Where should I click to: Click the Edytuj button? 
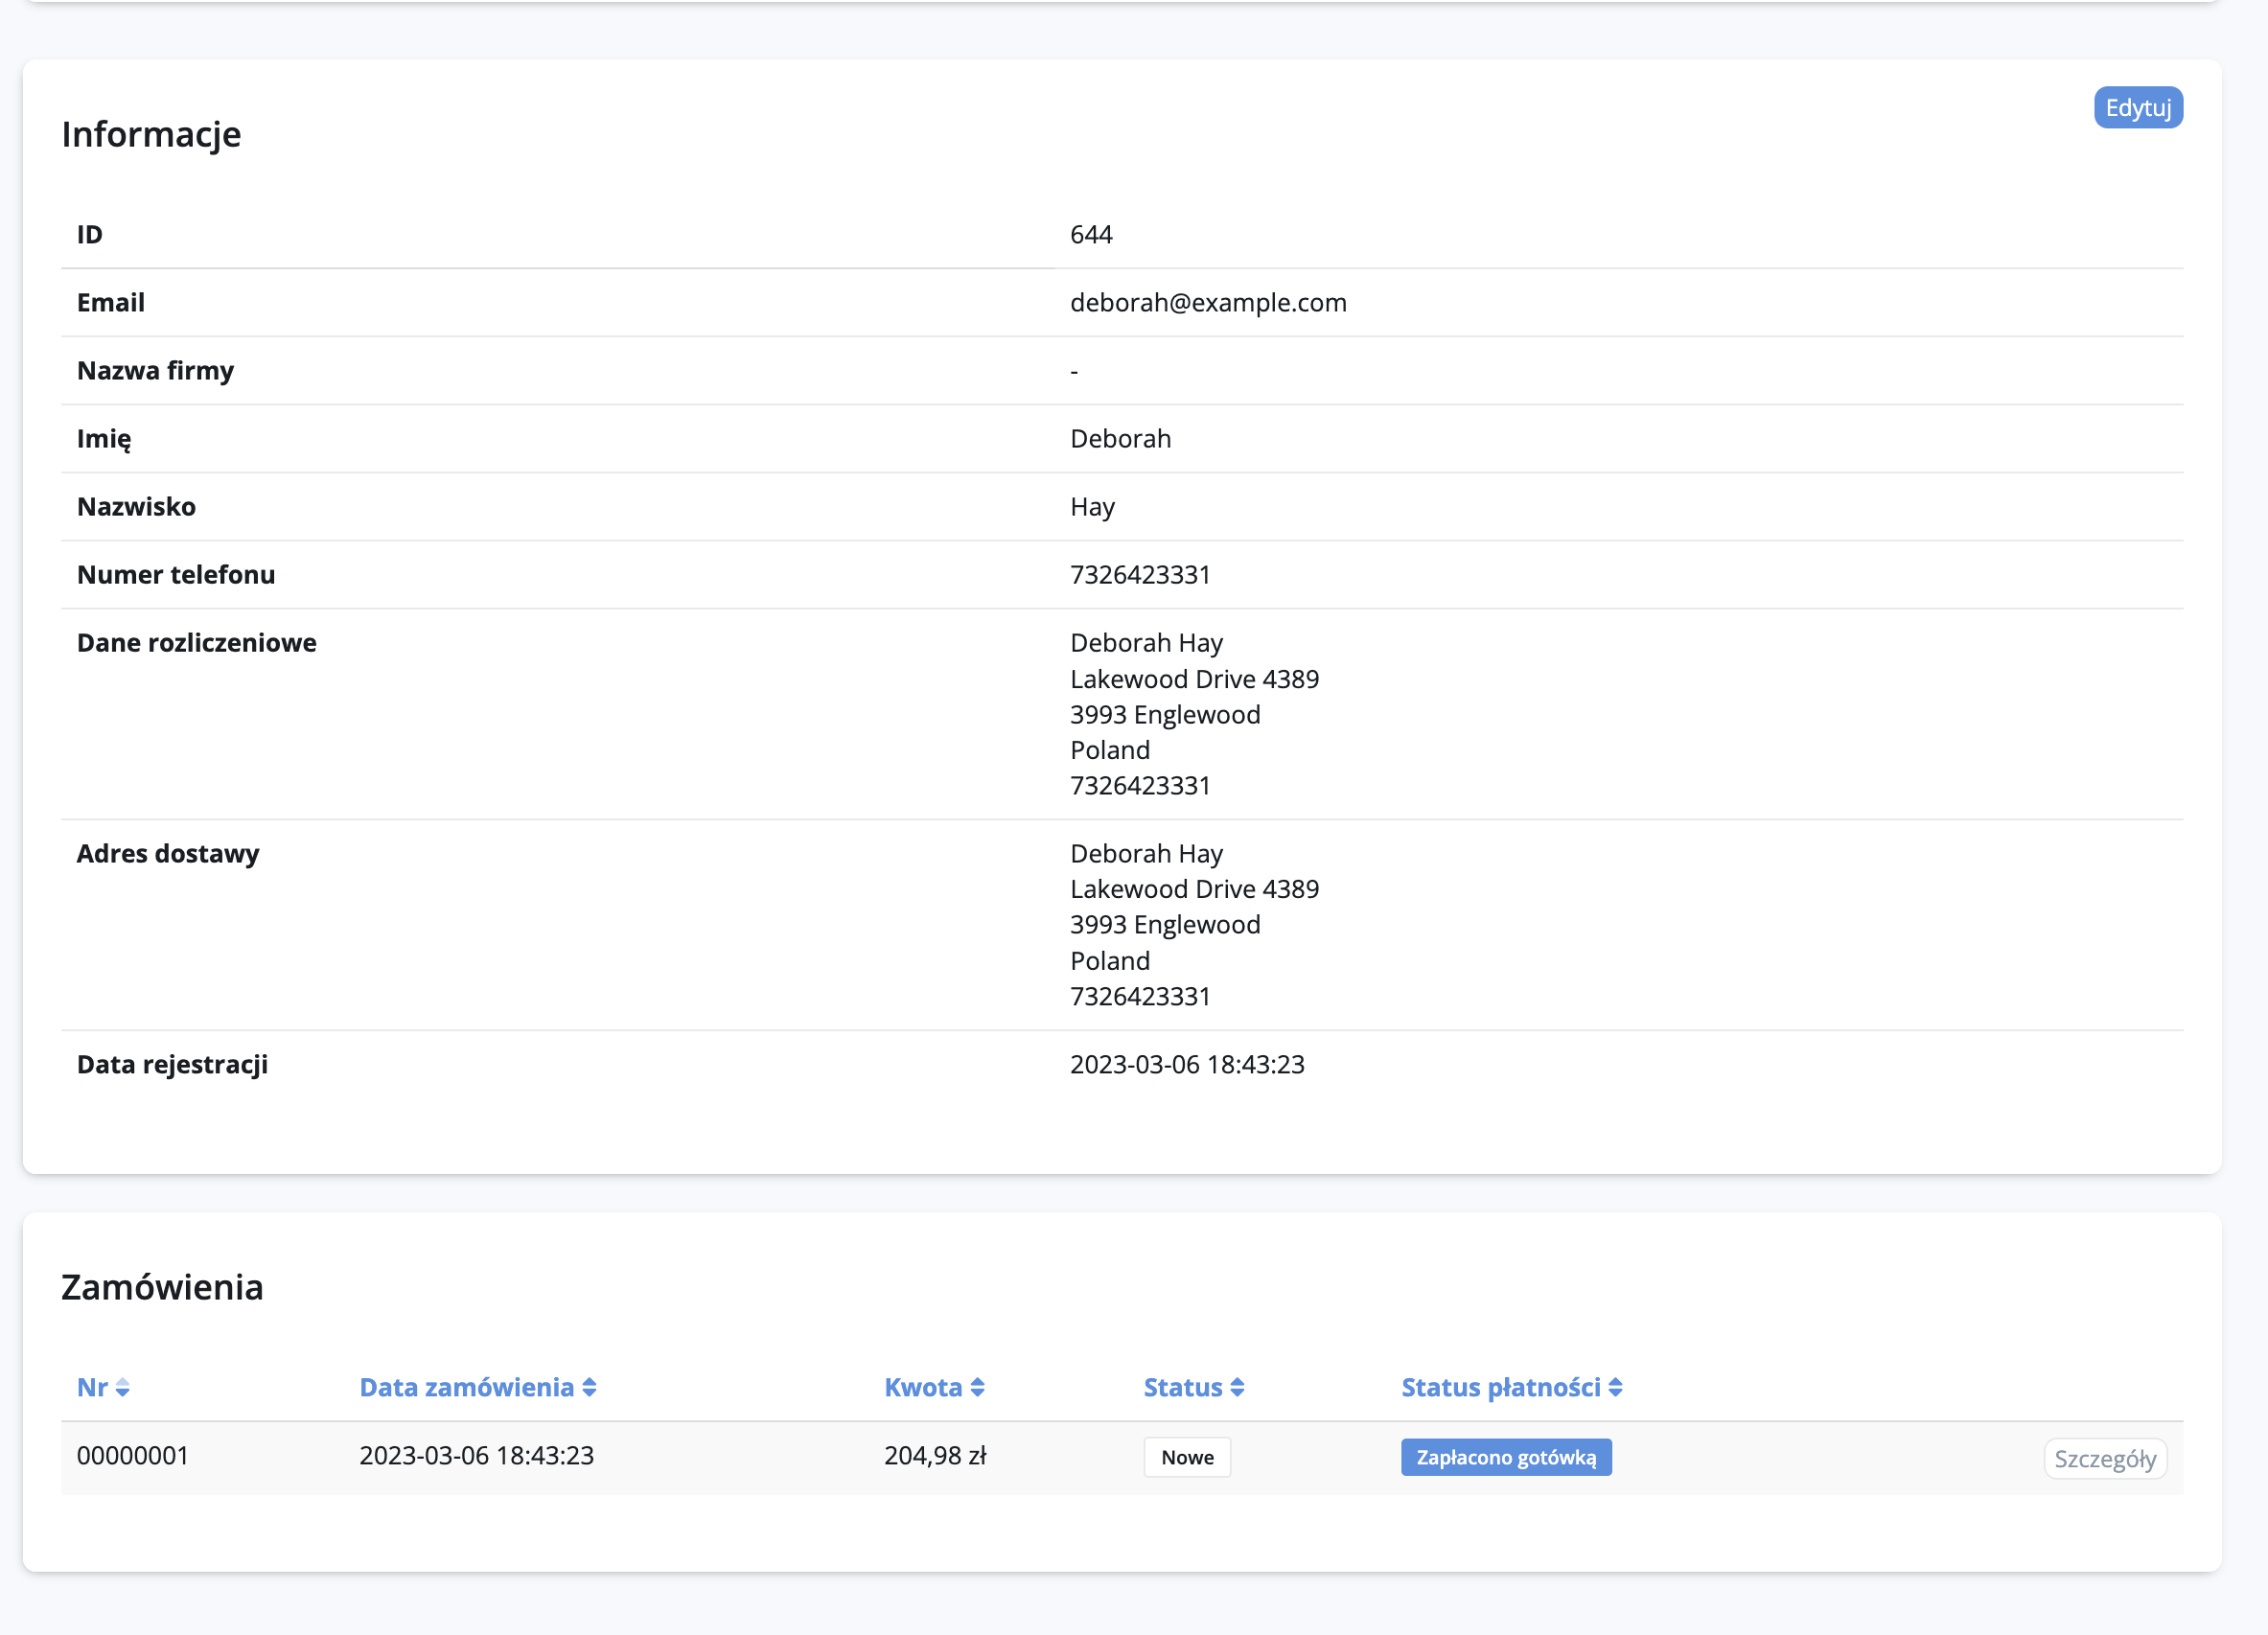coord(2137,108)
